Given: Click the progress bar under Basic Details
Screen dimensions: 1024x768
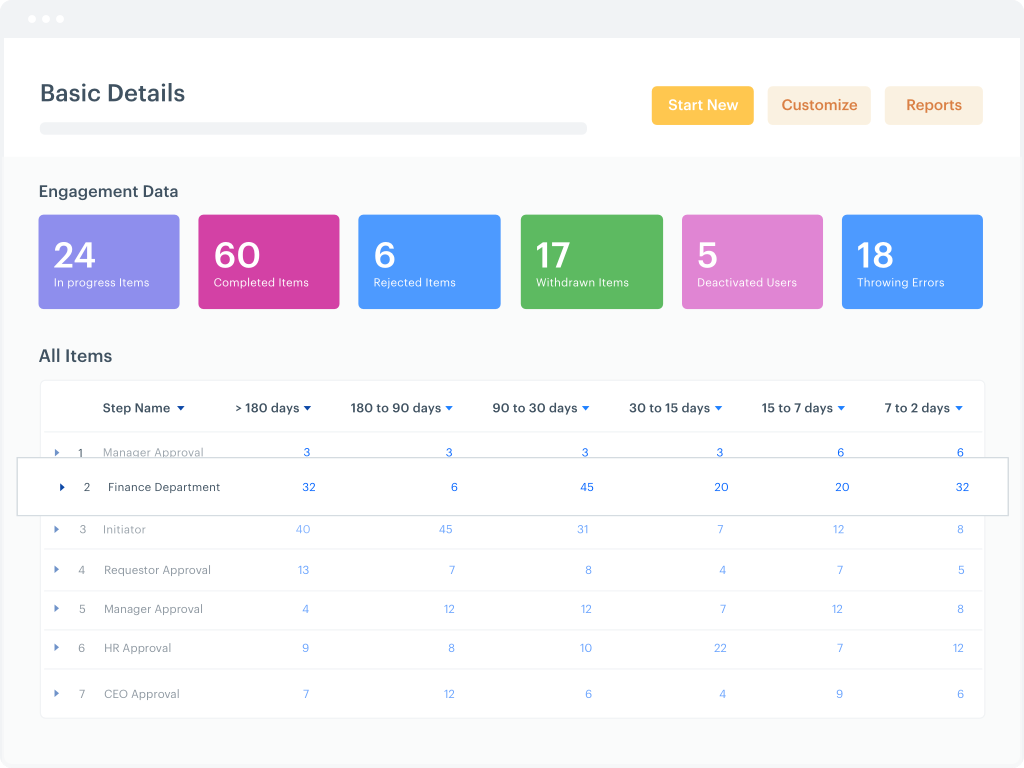Looking at the screenshot, I should point(313,128).
